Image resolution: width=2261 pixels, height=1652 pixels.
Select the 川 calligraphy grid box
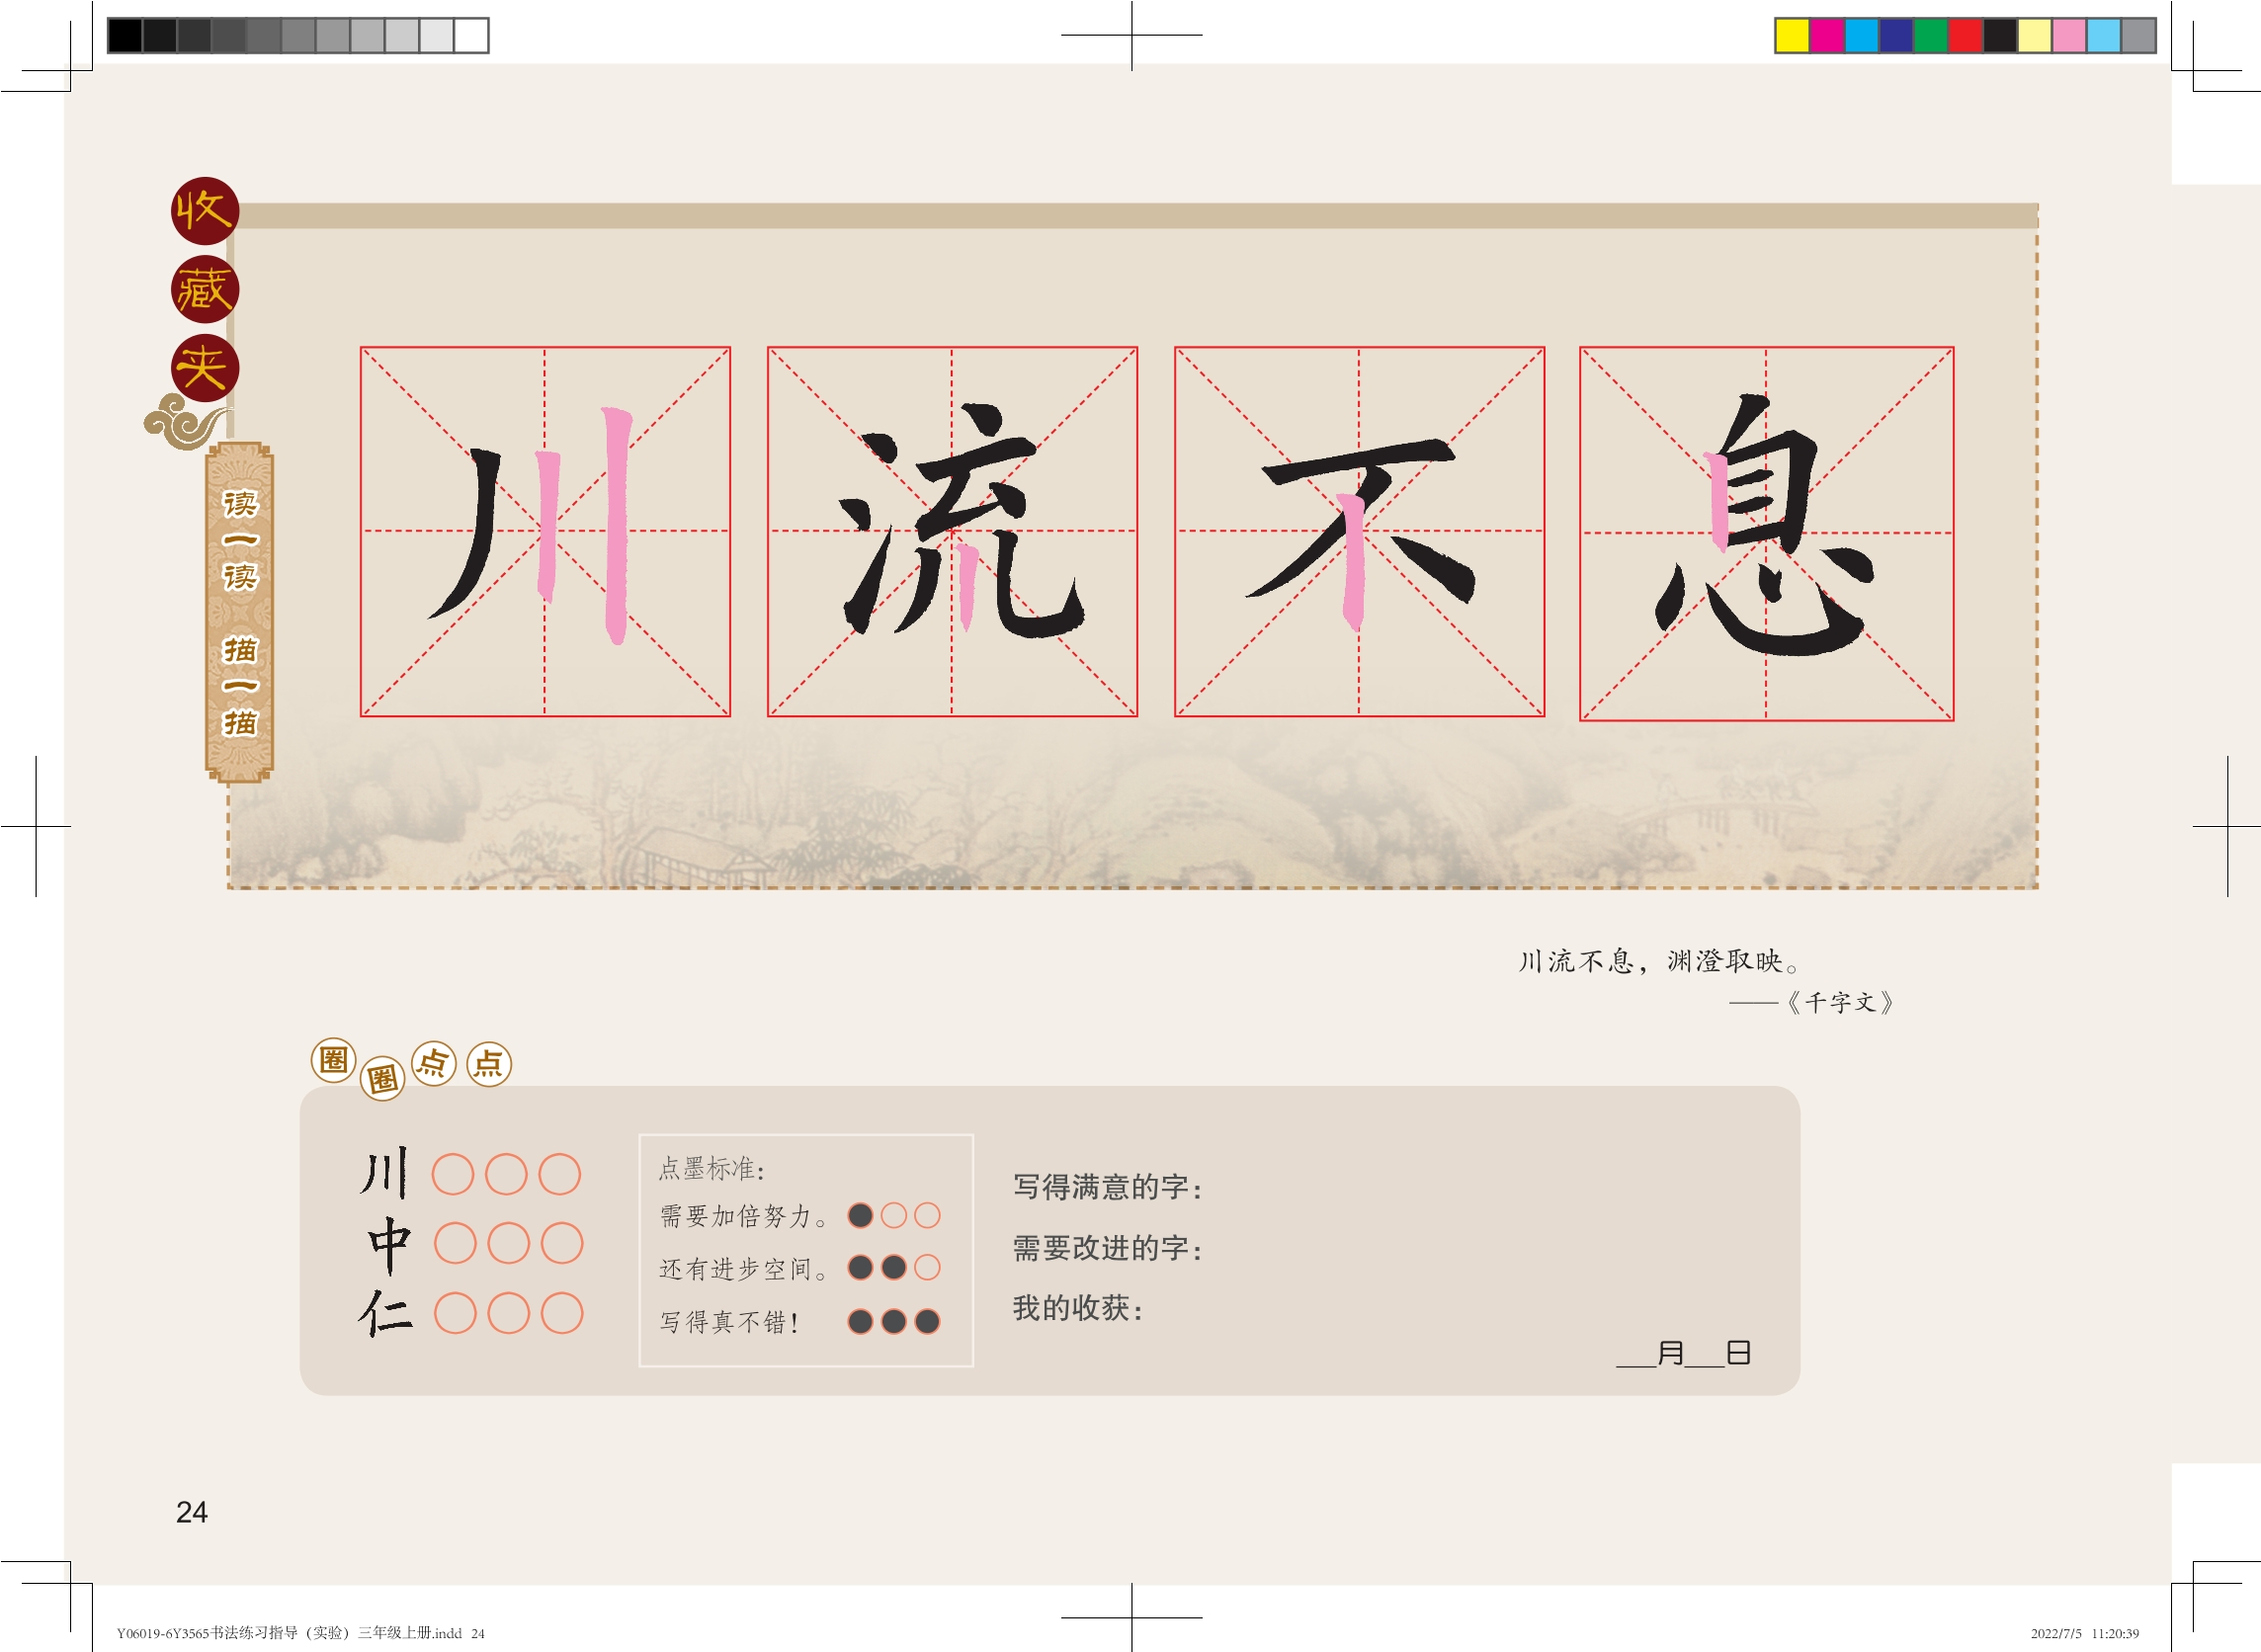point(545,532)
